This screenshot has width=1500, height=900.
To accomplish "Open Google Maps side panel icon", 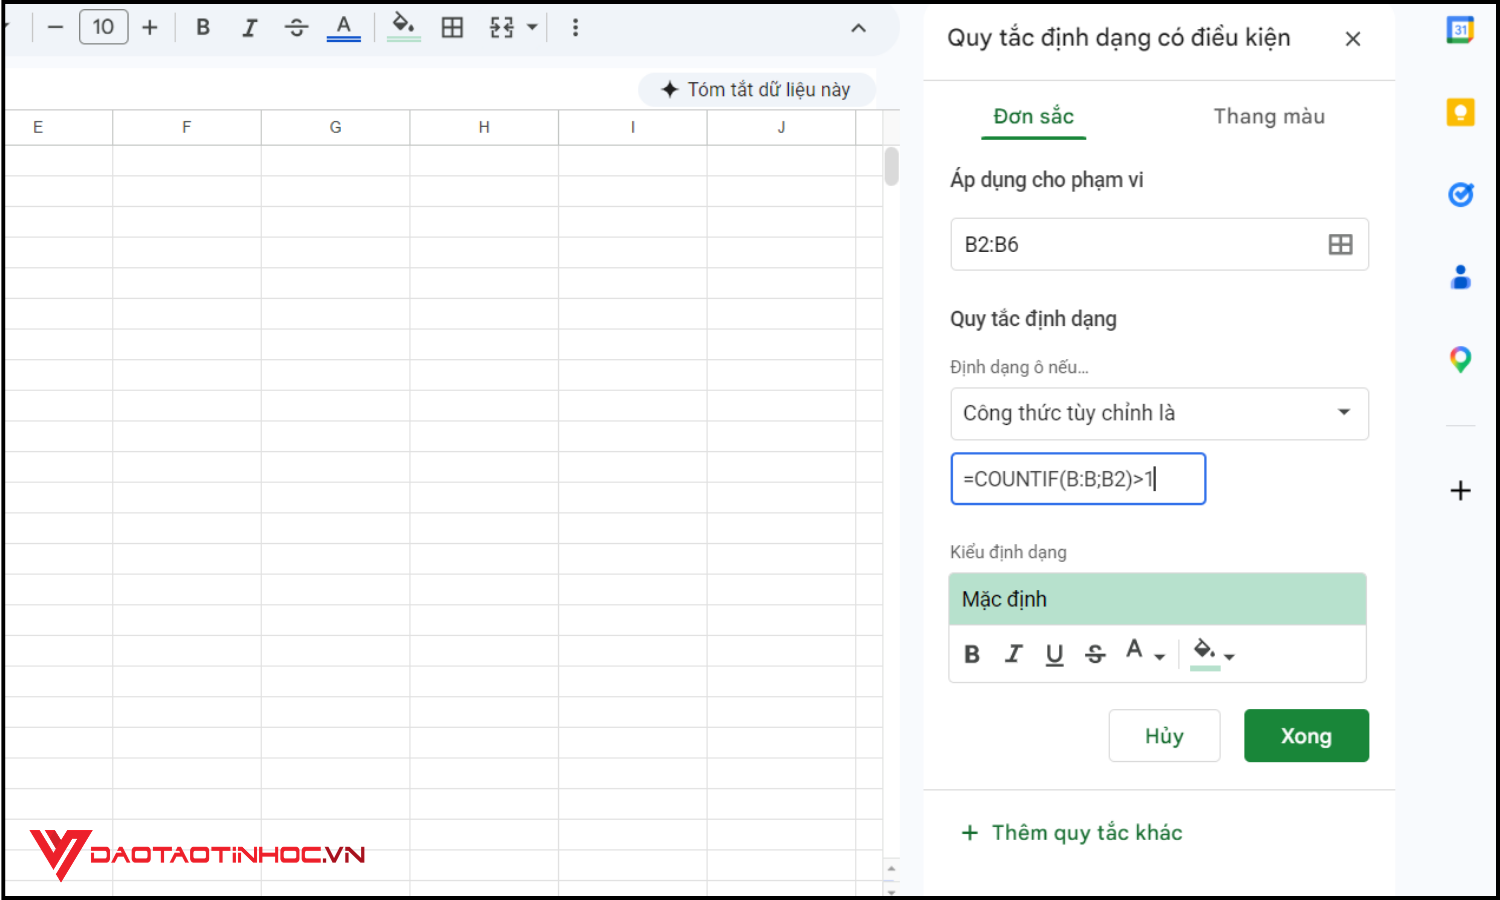I will pos(1461,358).
